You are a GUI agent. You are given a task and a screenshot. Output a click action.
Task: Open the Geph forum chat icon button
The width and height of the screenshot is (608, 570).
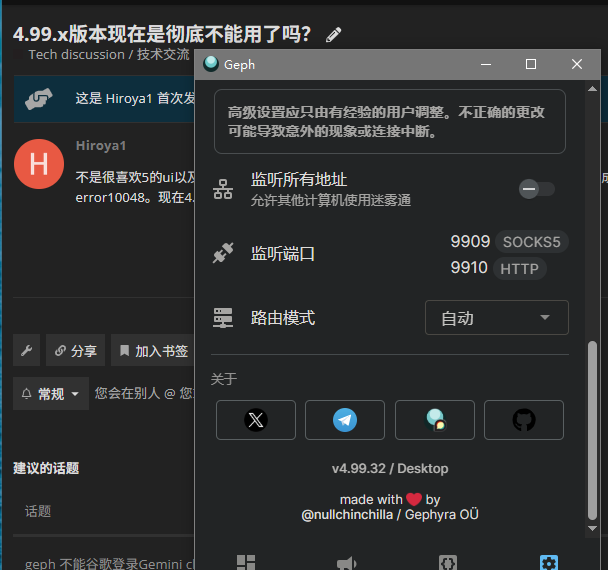pyautogui.click(x=434, y=420)
